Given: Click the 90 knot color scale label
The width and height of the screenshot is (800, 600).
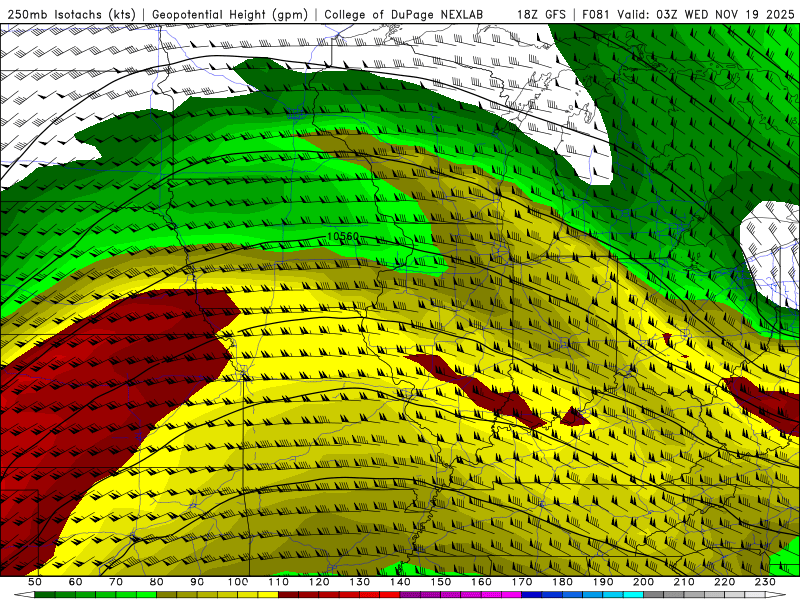Looking at the screenshot, I should pos(197,582).
